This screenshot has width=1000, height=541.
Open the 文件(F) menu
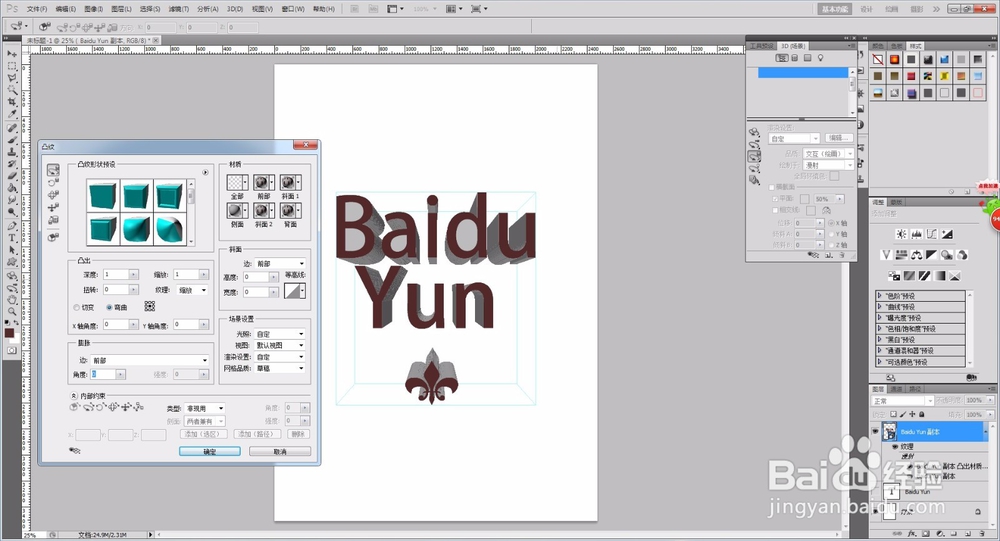37,9
